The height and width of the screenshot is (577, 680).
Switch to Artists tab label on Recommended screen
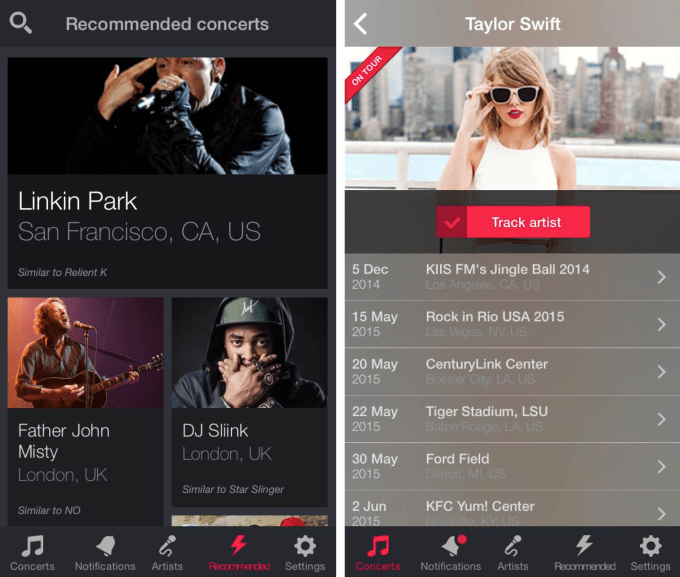point(167,566)
